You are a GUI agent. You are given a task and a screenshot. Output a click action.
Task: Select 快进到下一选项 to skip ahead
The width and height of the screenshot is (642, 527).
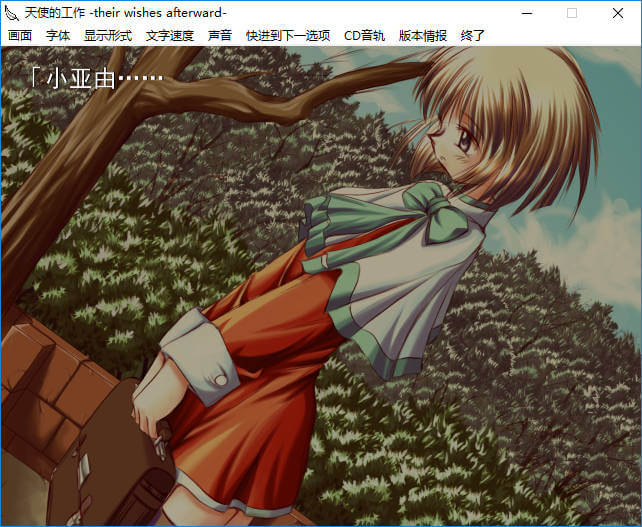(x=288, y=35)
